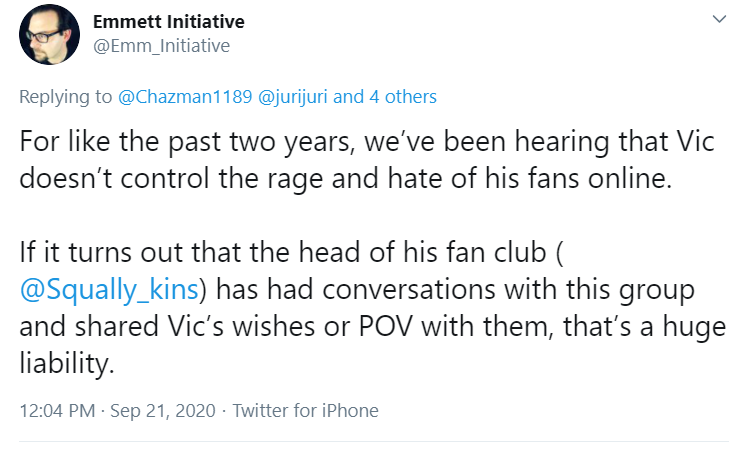
Task: Show the 'and 4 others' recipients
Action: 385,97
